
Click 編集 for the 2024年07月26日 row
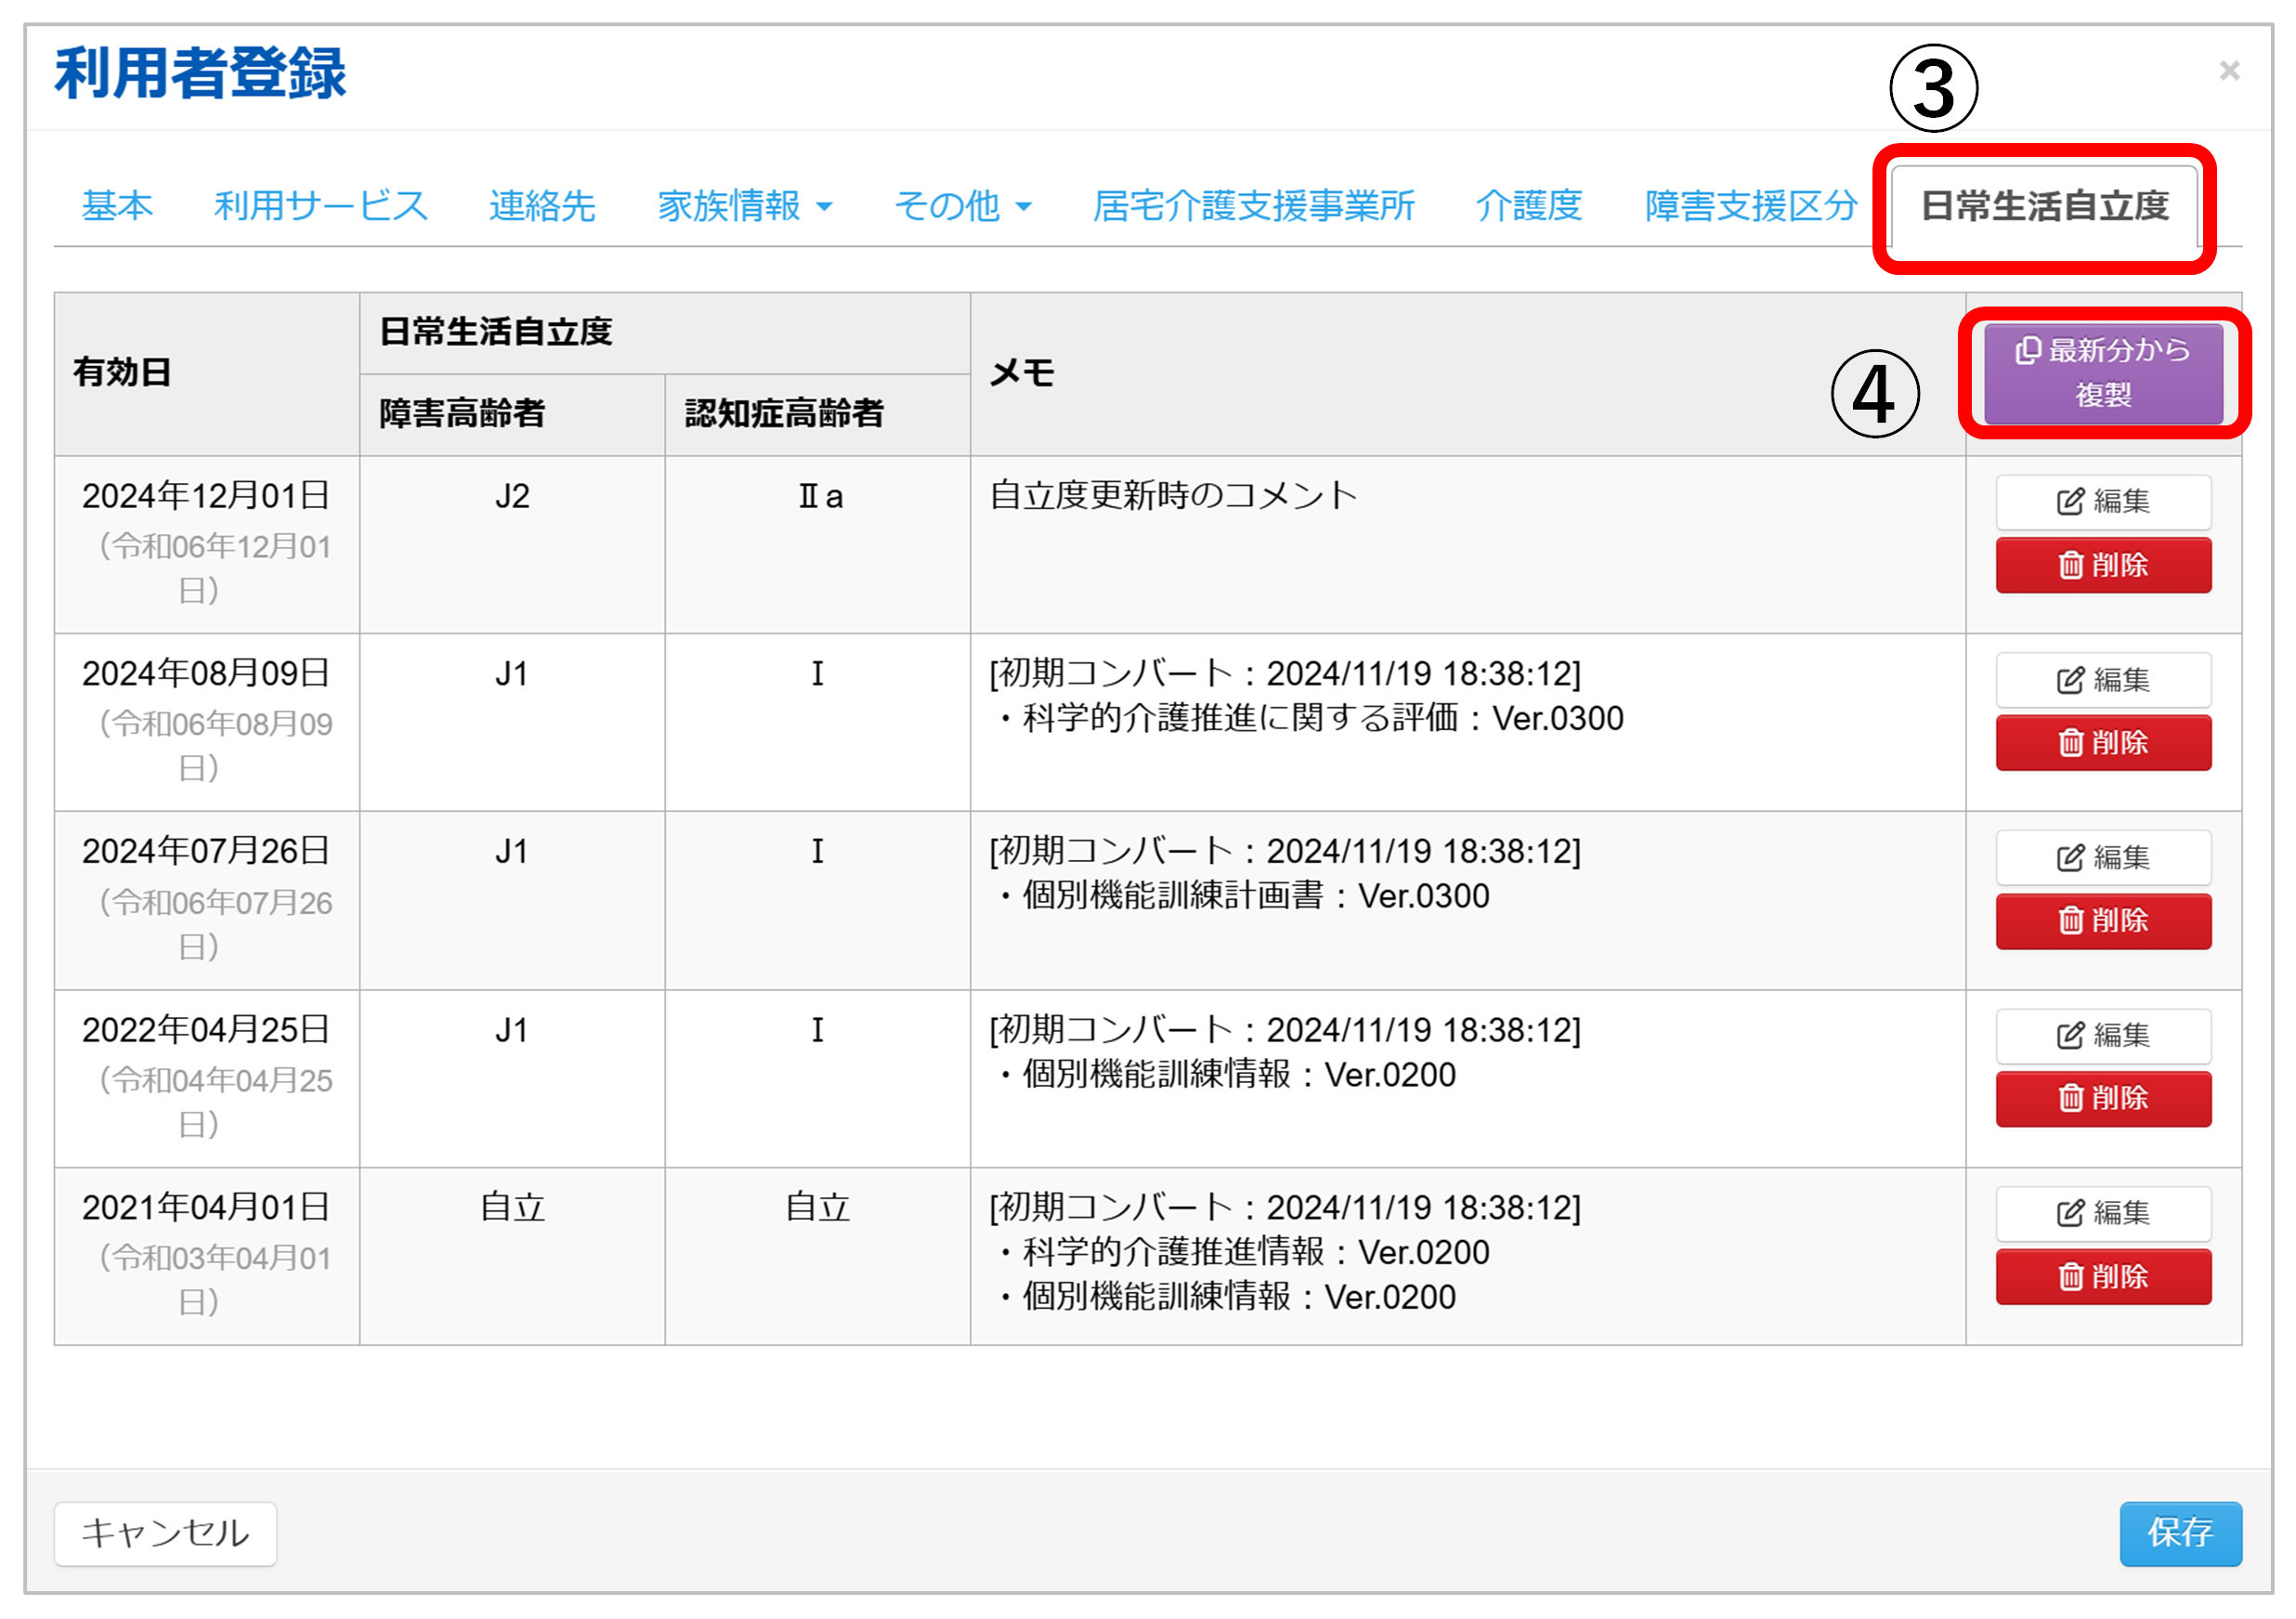coord(2102,857)
